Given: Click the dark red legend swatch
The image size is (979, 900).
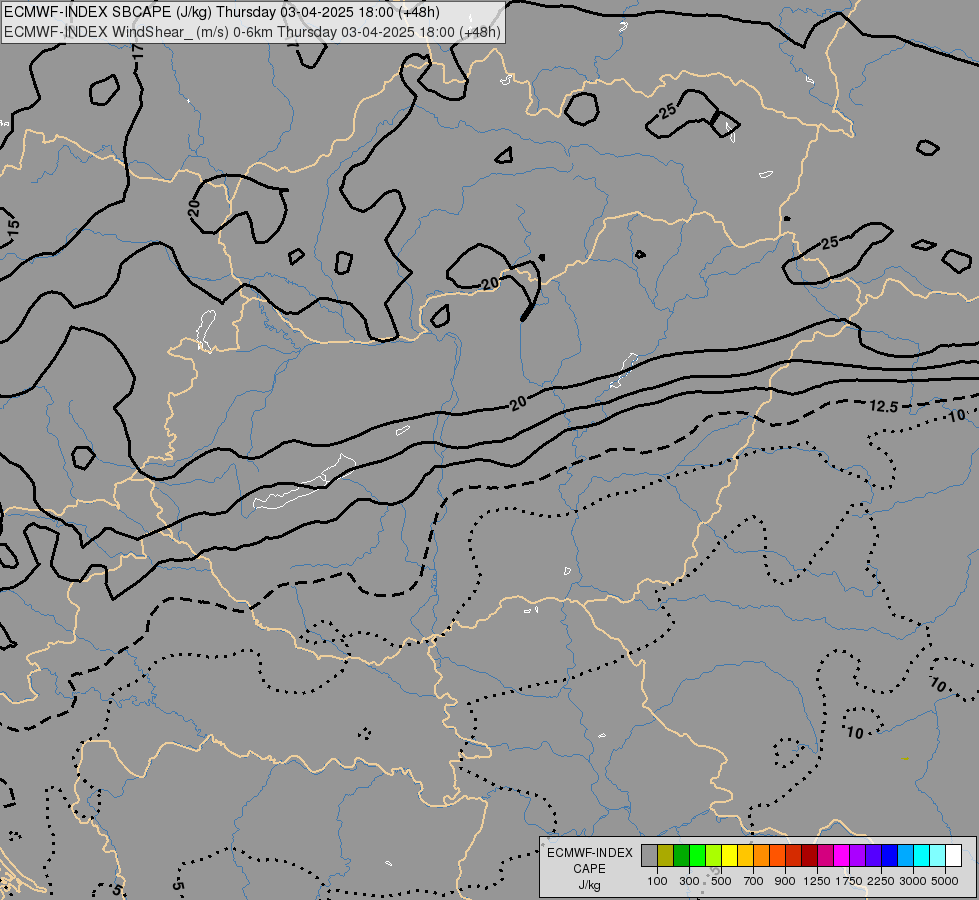Looking at the screenshot, I should (x=810, y=856).
